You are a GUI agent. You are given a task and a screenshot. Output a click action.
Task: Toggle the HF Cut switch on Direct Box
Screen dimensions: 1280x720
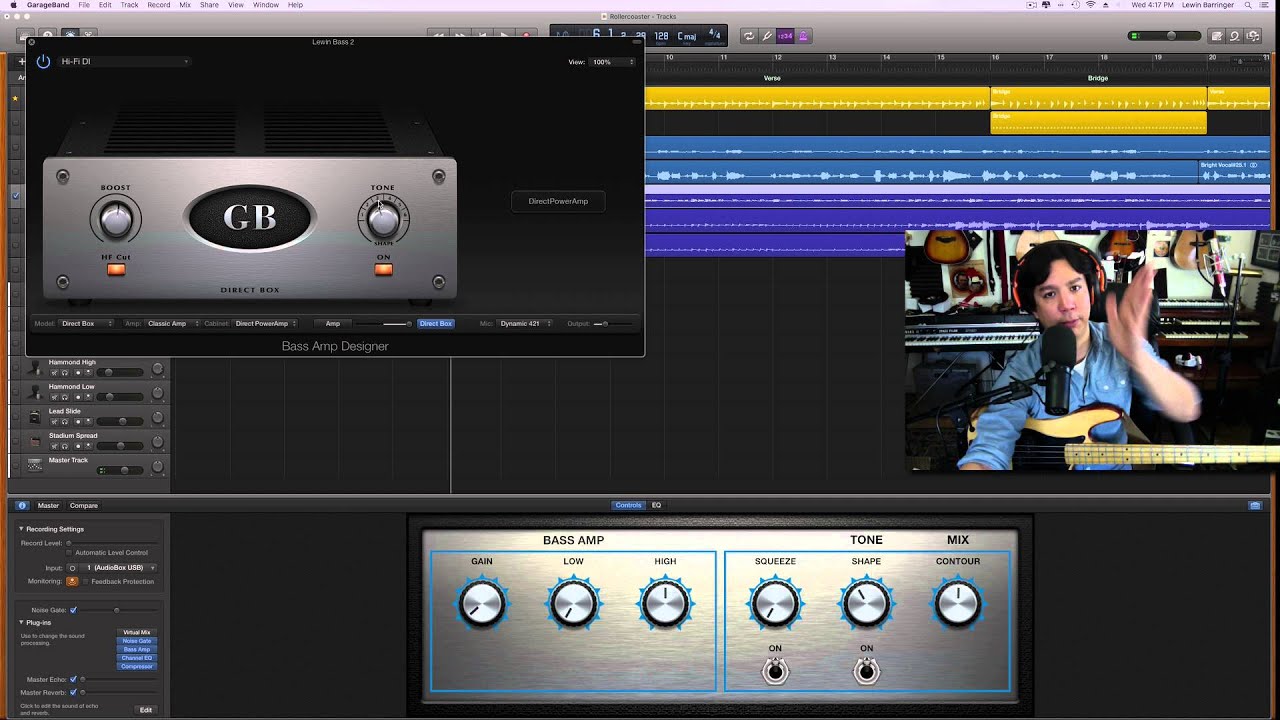tap(116, 269)
